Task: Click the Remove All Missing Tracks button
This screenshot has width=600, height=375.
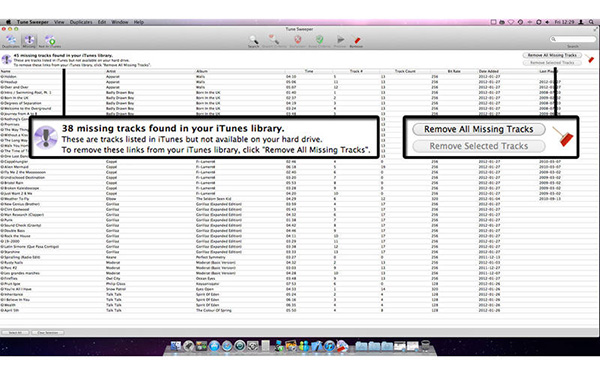Action: [x=552, y=55]
